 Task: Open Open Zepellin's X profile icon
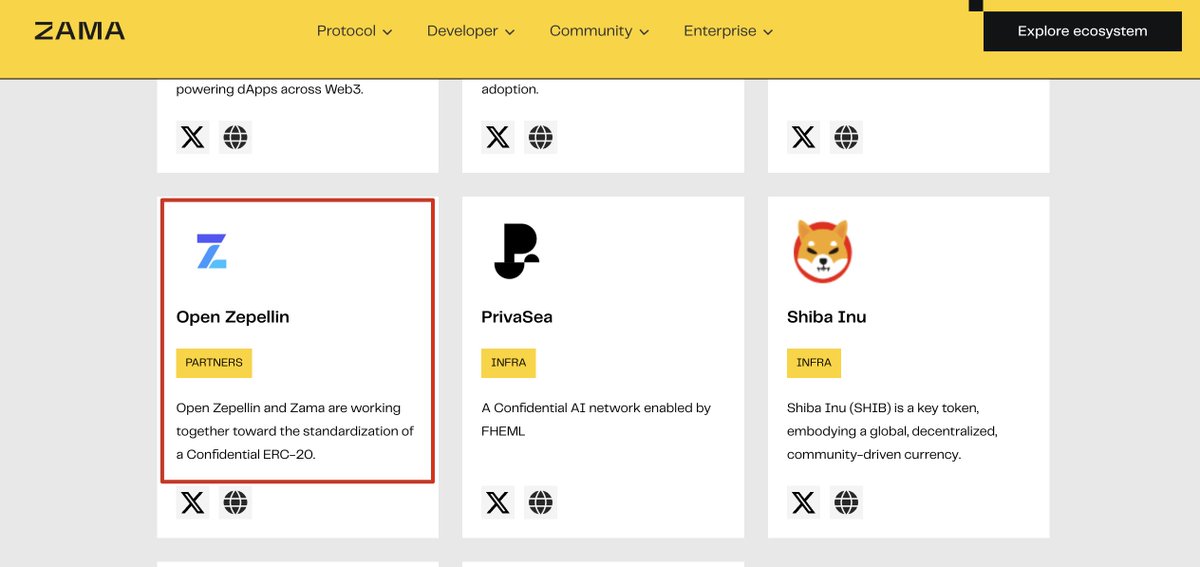[193, 502]
